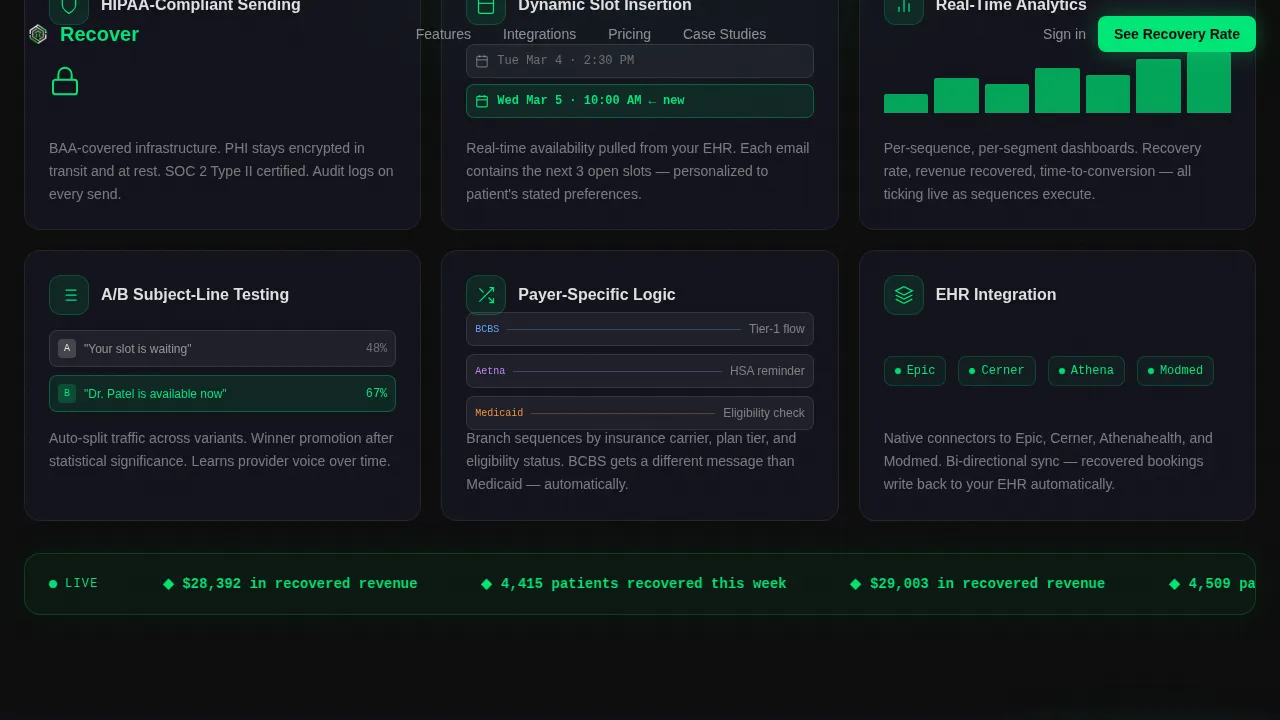Screen dimensions: 1280x720
Task: Click the EHR Integration heading
Action: [x=996, y=295]
